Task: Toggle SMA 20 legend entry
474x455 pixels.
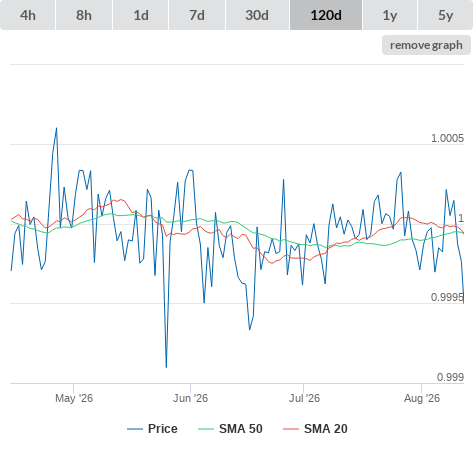Action: click(x=315, y=429)
